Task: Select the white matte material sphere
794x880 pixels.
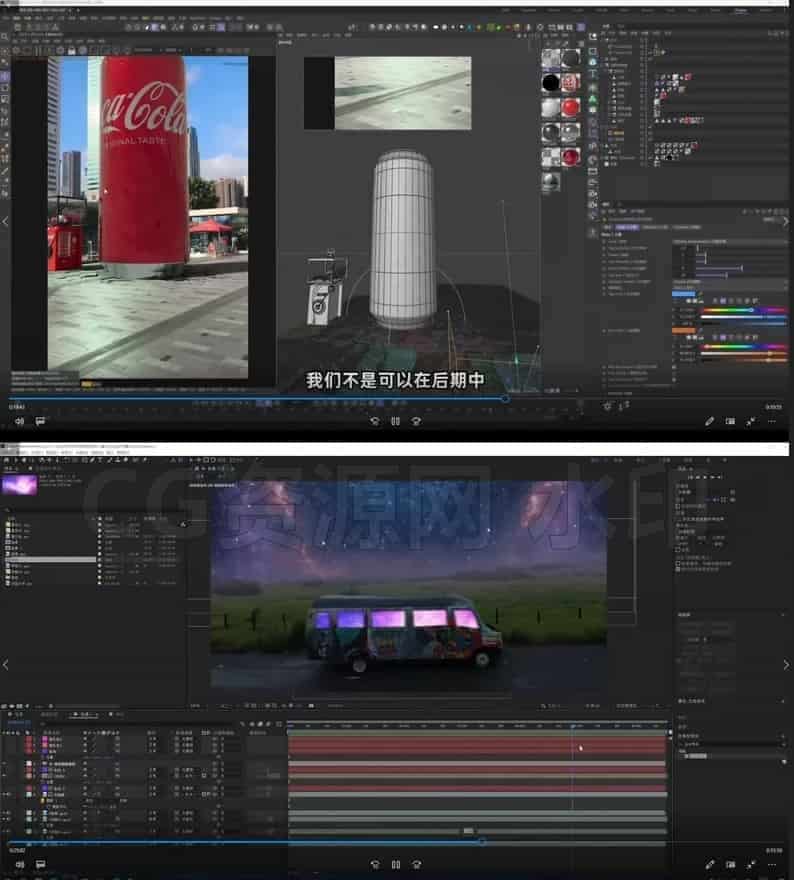Action: tap(550, 108)
